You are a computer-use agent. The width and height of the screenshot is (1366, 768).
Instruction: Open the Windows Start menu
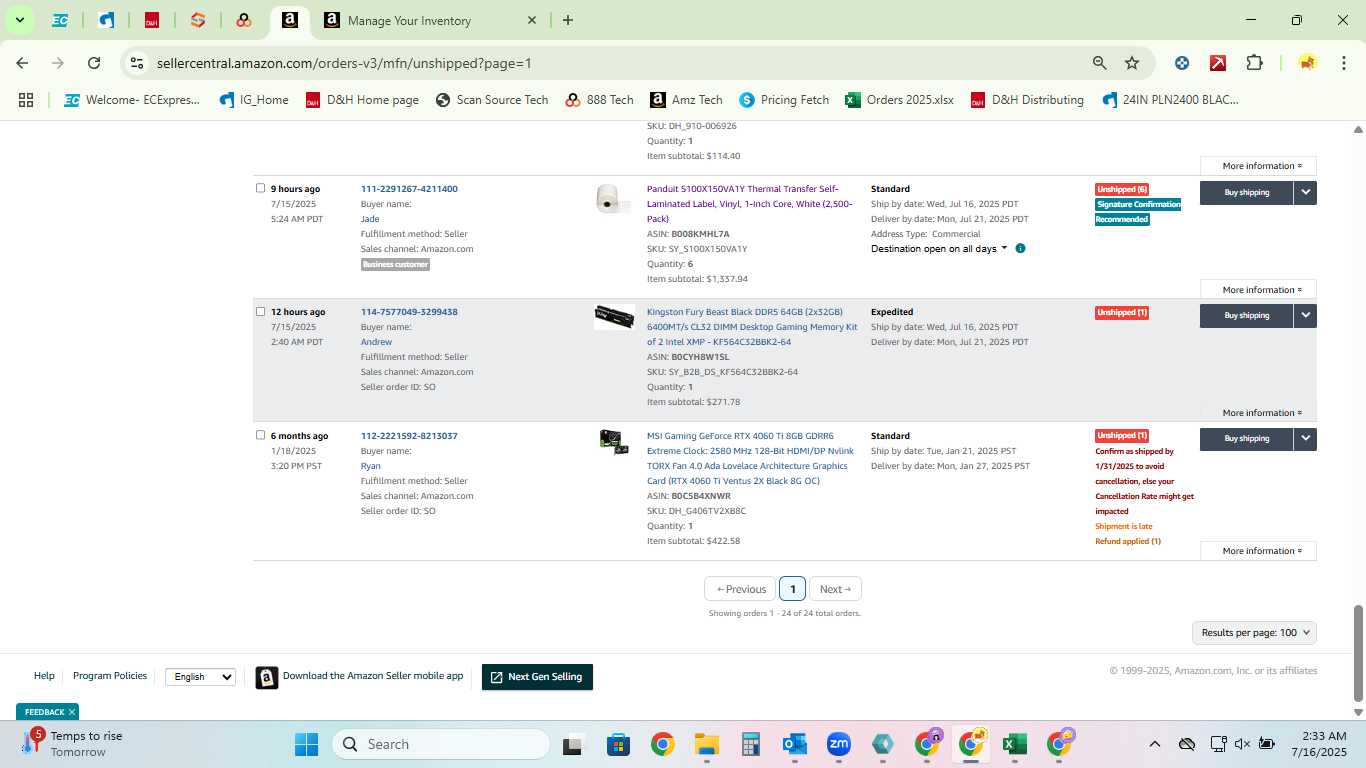[x=306, y=744]
